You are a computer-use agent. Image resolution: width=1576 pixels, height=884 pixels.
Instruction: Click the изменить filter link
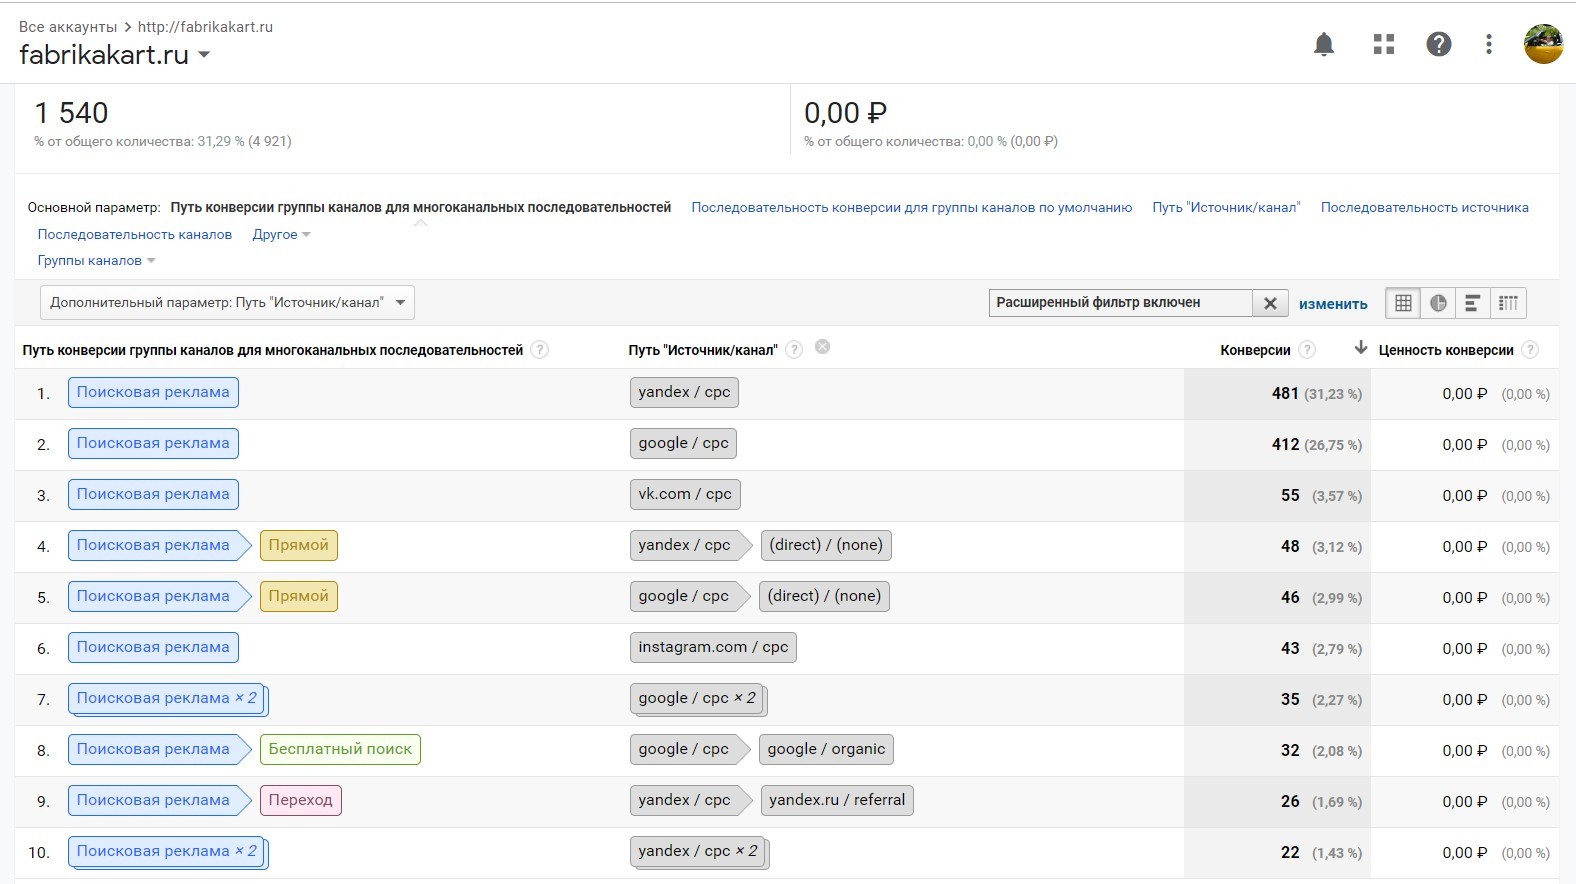pyautogui.click(x=1333, y=304)
